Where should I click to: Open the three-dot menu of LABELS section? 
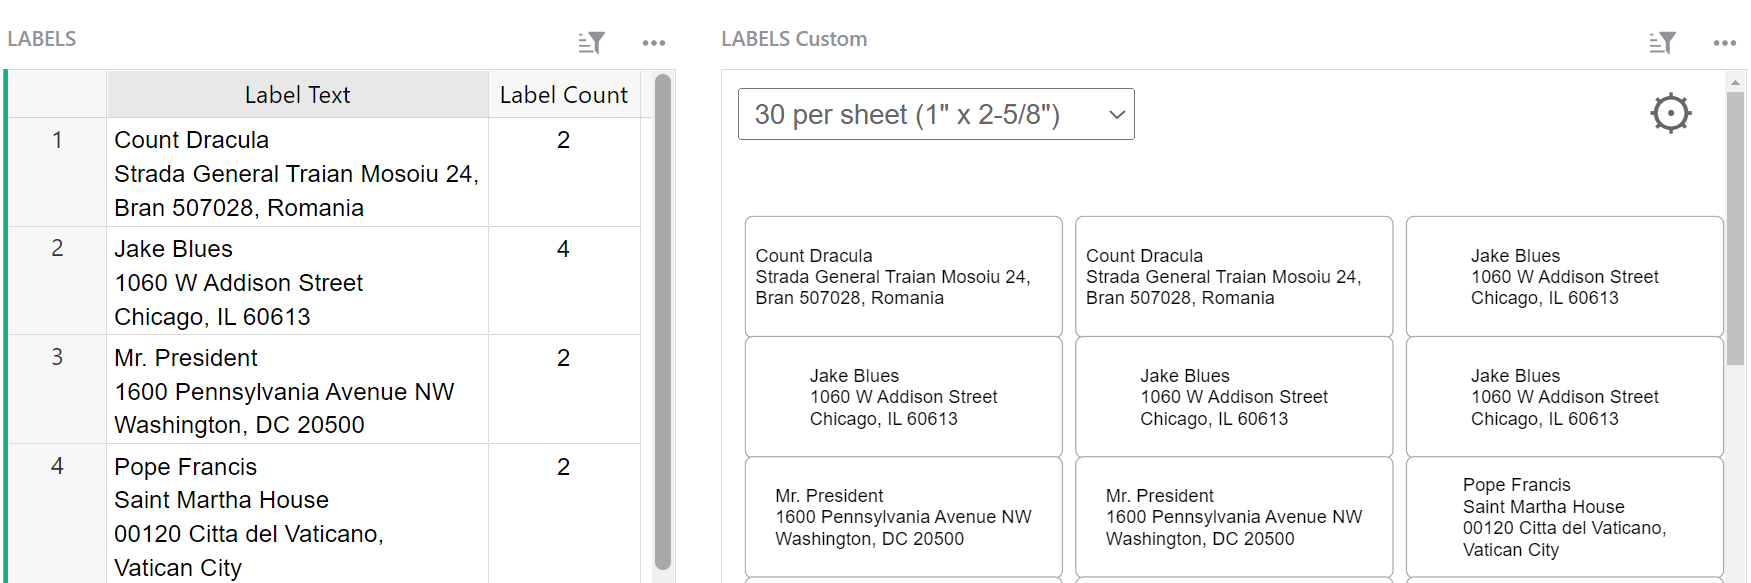click(654, 43)
